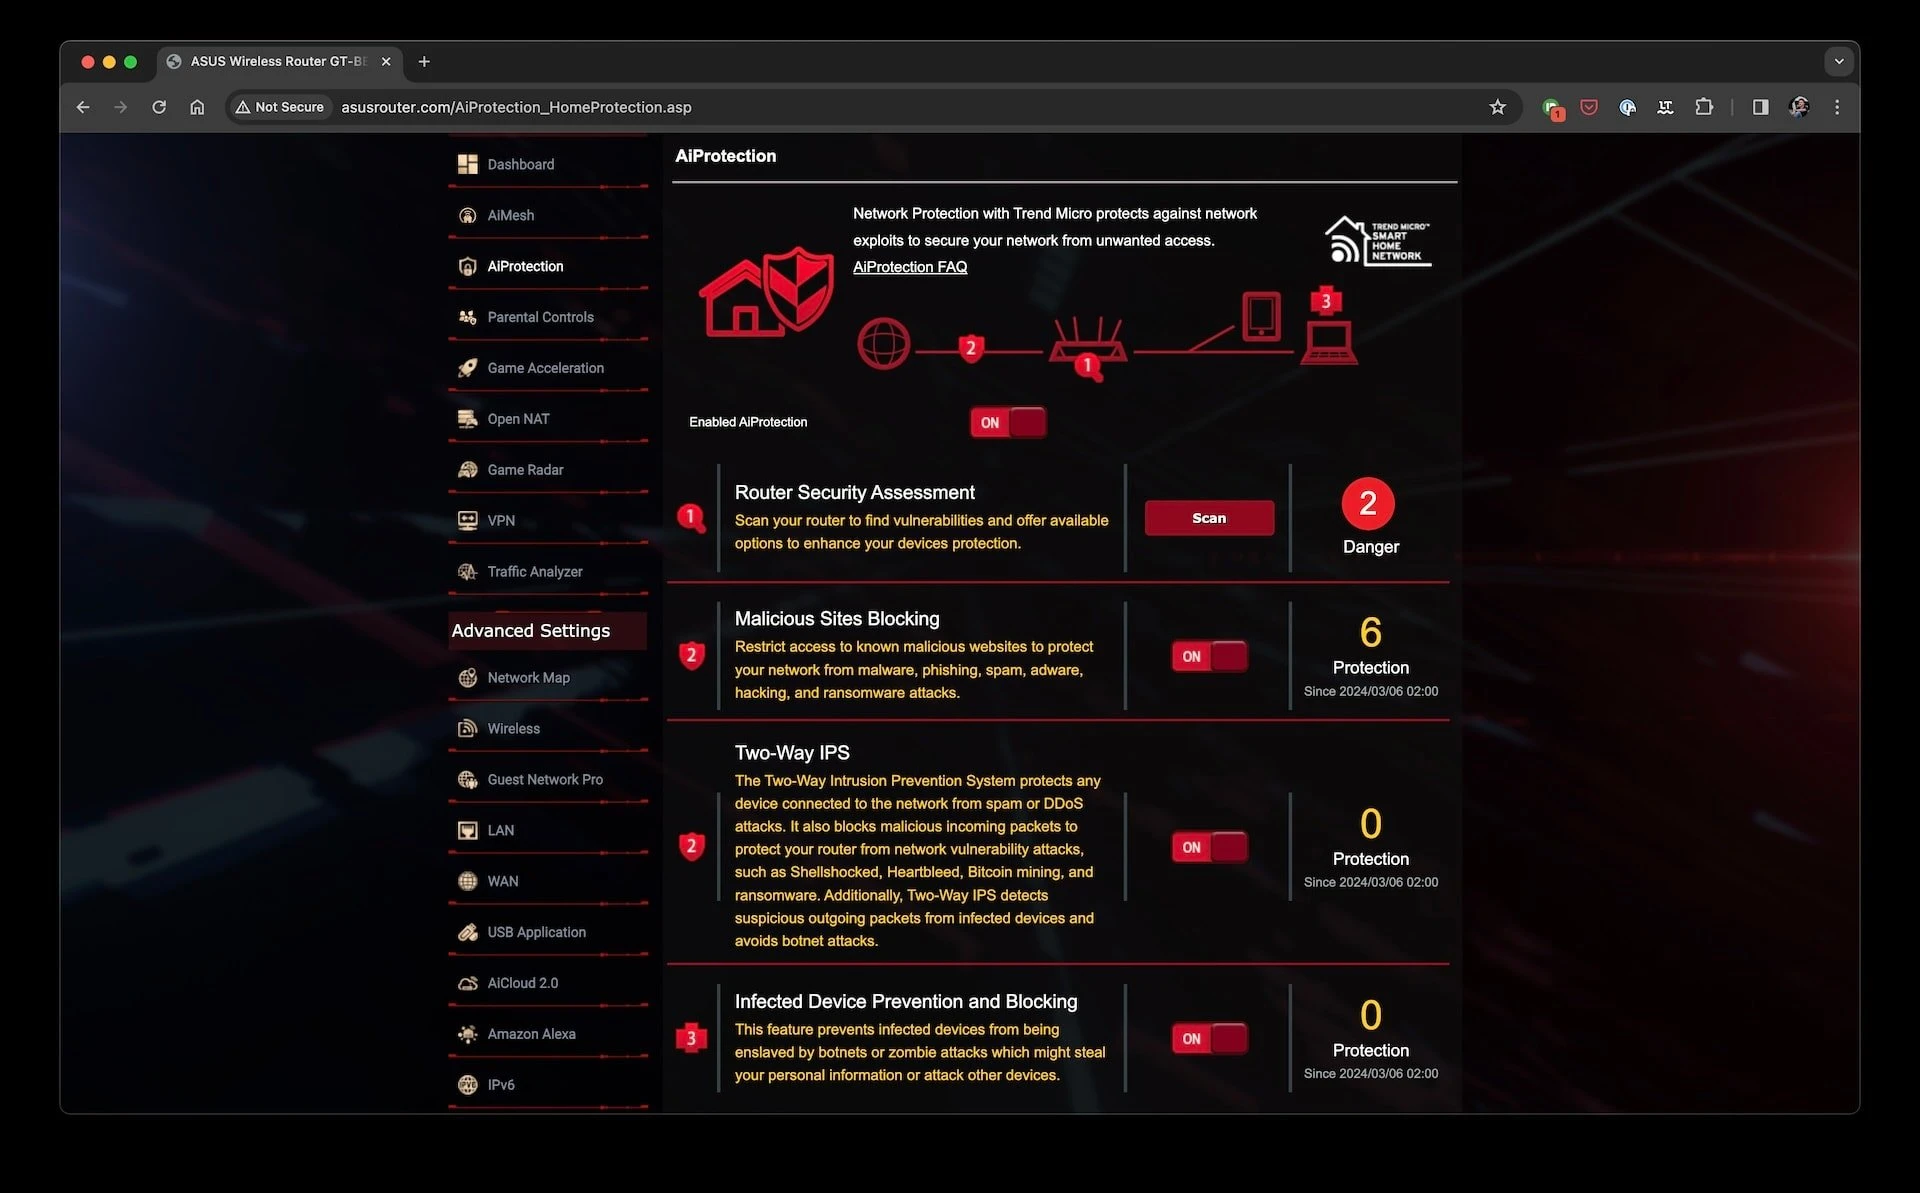This screenshot has width=1920, height=1193.
Task: Toggle Infected Device Prevention and Blocking switch
Action: (x=1210, y=1039)
